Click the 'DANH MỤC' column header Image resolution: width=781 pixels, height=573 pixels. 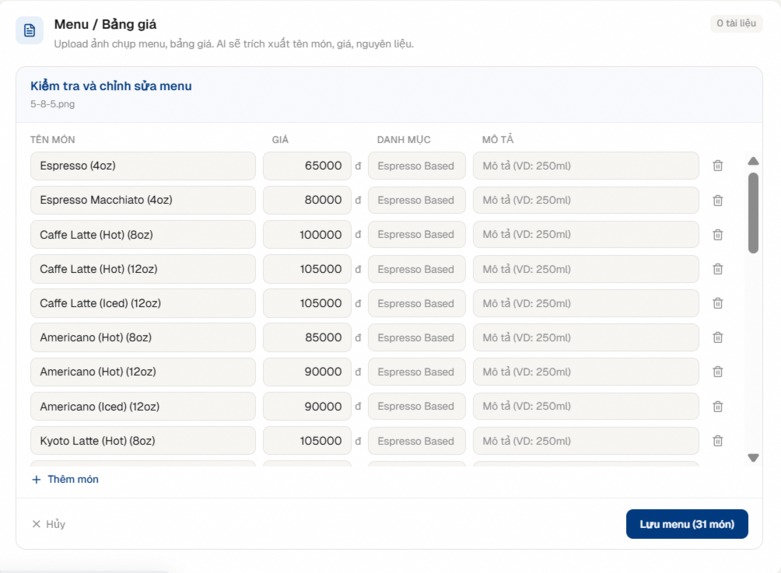tap(403, 140)
